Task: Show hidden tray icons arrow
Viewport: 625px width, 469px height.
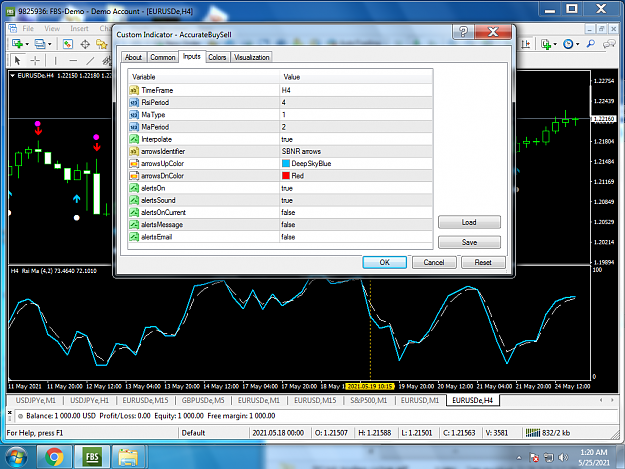Action: pyautogui.click(x=519, y=458)
